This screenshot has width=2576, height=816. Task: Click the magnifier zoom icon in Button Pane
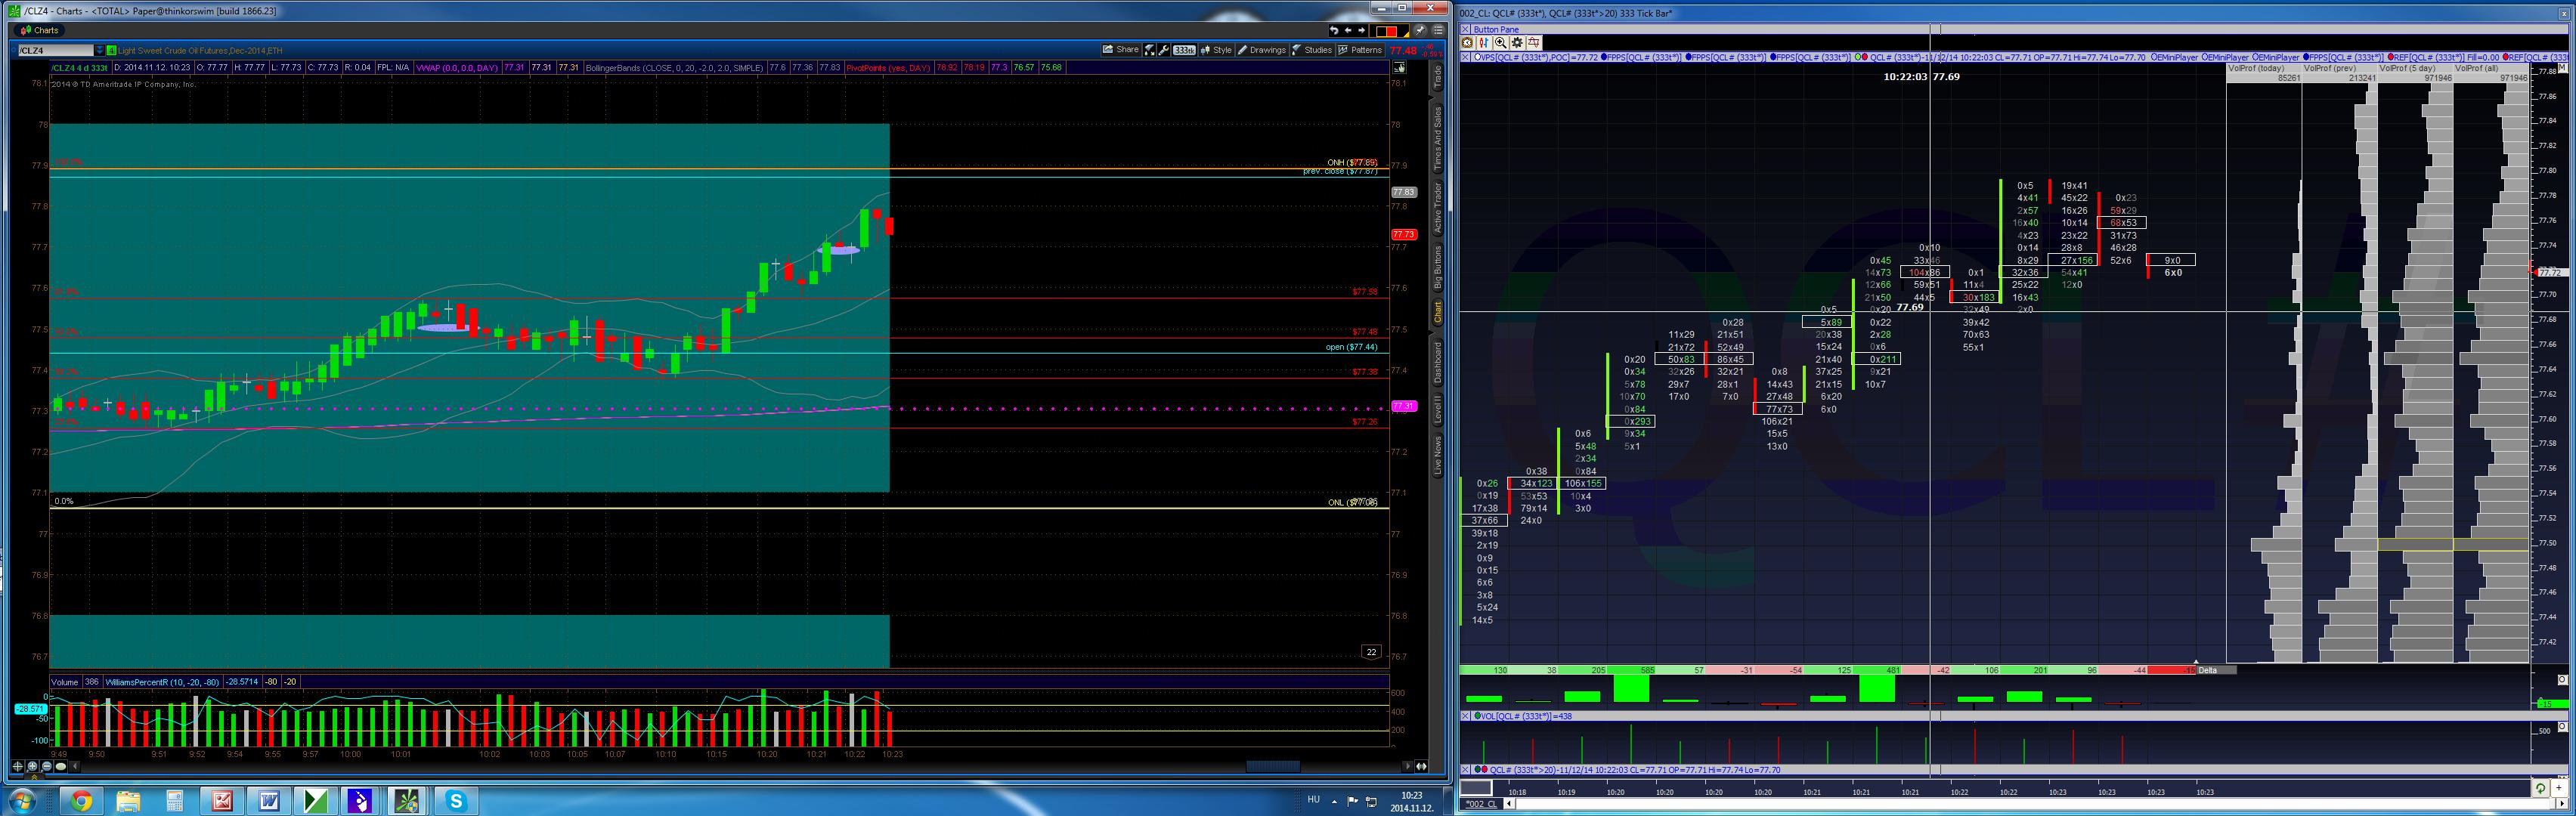[x=1501, y=43]
